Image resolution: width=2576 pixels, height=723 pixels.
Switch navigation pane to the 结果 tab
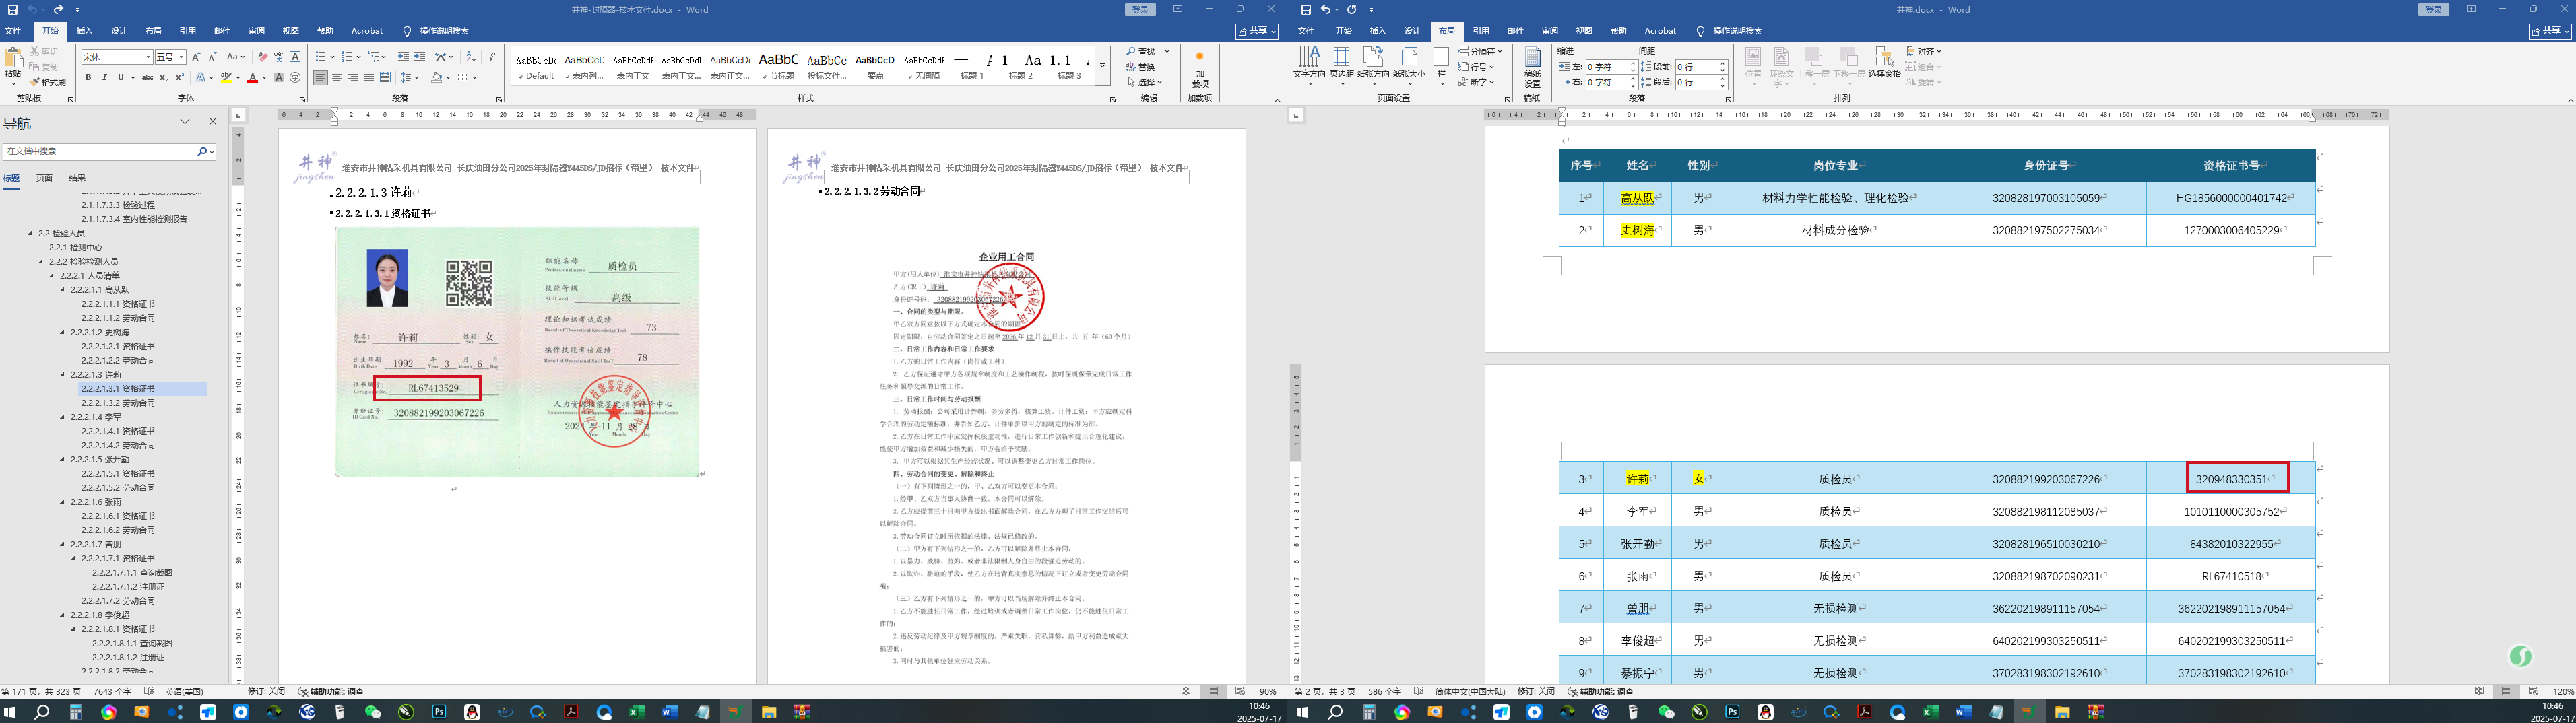(x=77, y=178)
